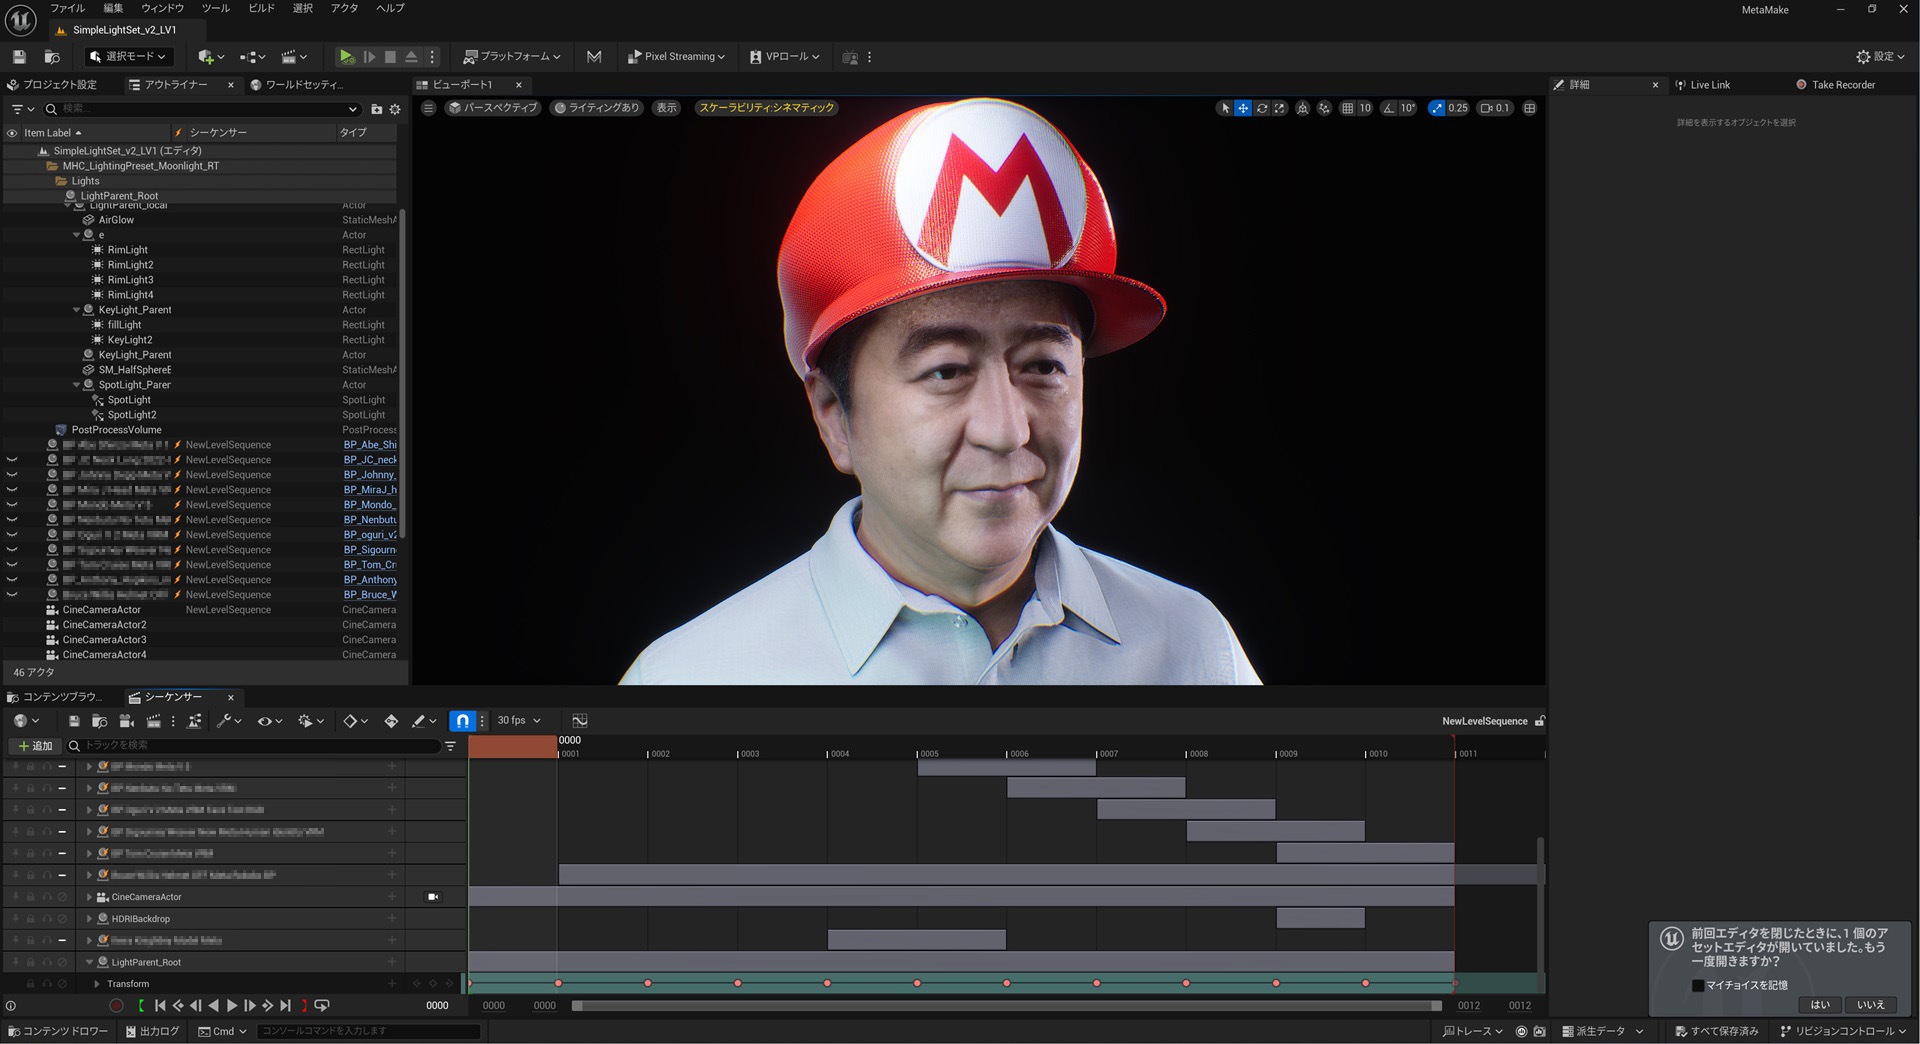Activate the Scale gizmo tool in viewport
The height and width of the screenshot is (1044, 1920).
click(1280, 108)
